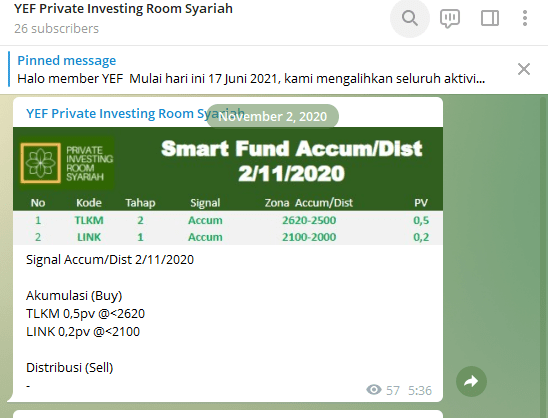
Task: Open the channel search icon
Action: tap(410, 18)
